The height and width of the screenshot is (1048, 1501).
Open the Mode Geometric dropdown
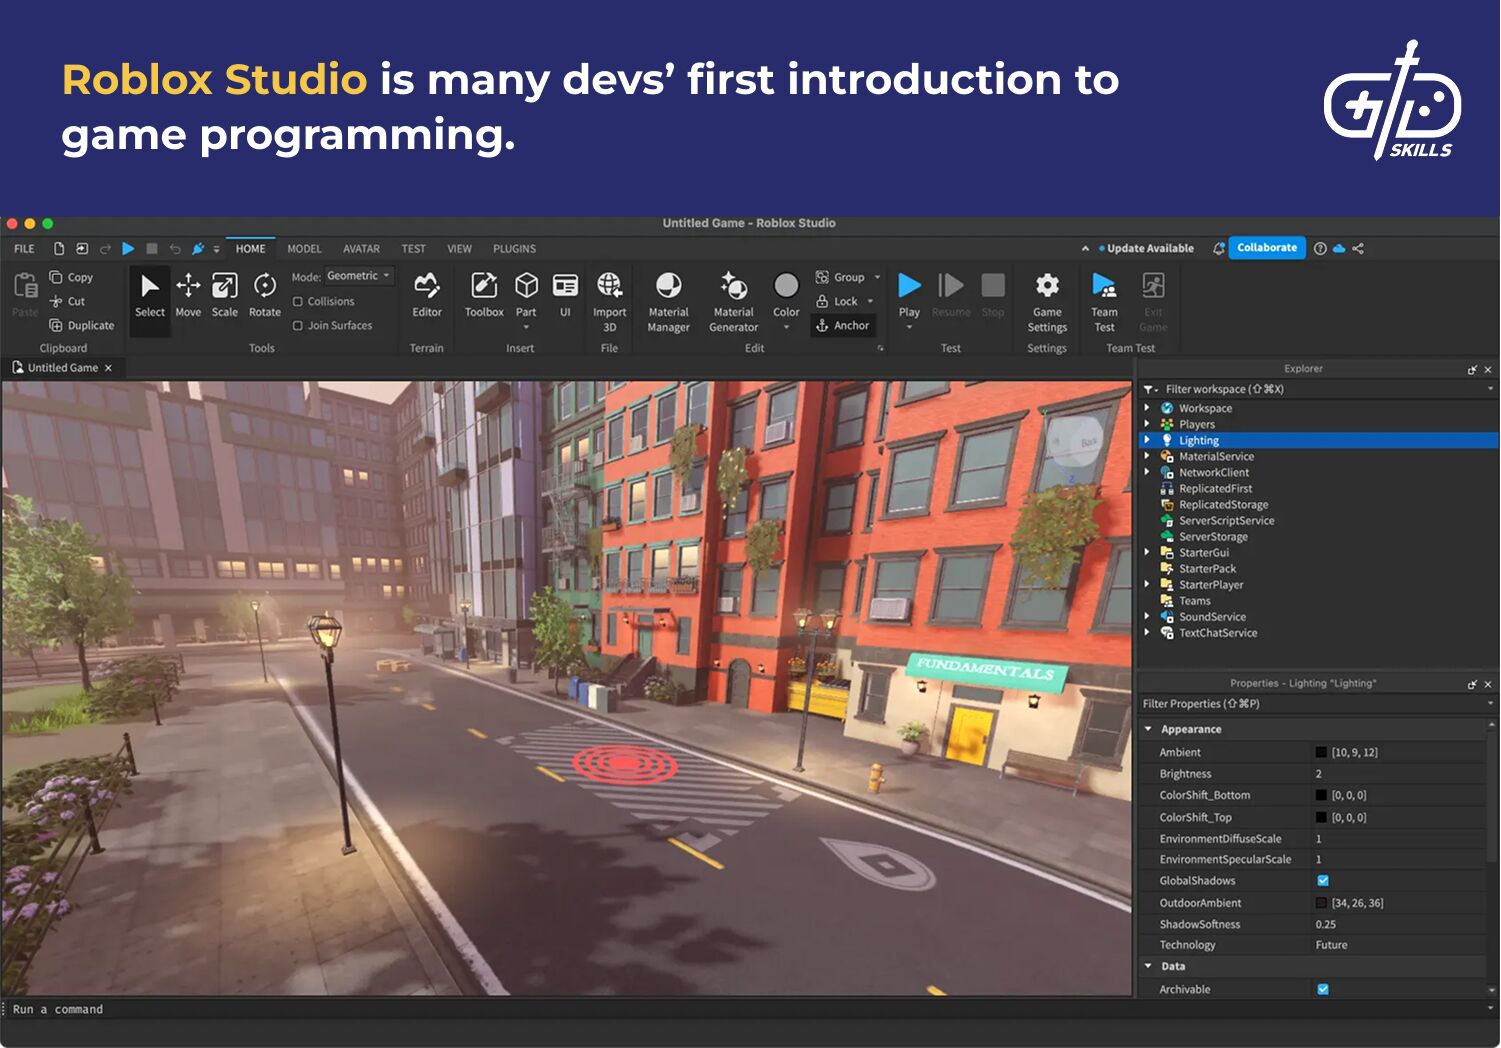(x=357, y=276)
